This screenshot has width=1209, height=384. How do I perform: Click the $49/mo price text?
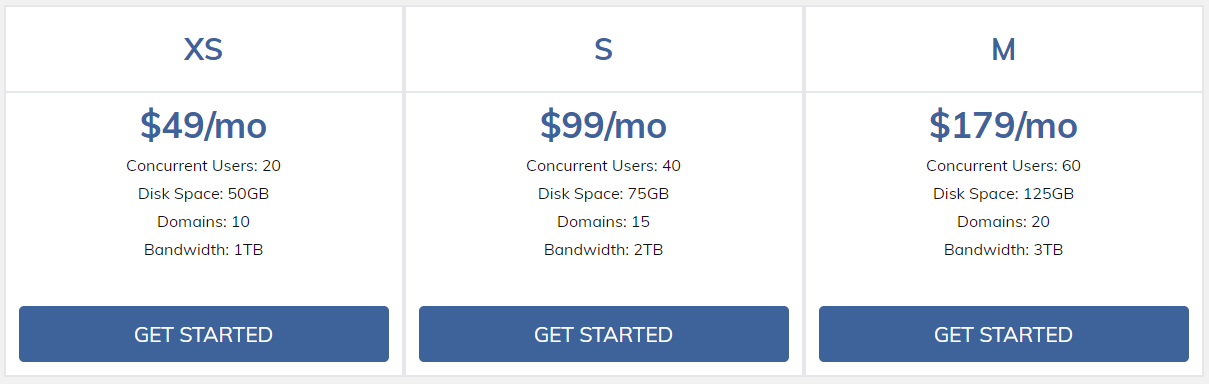203,125
